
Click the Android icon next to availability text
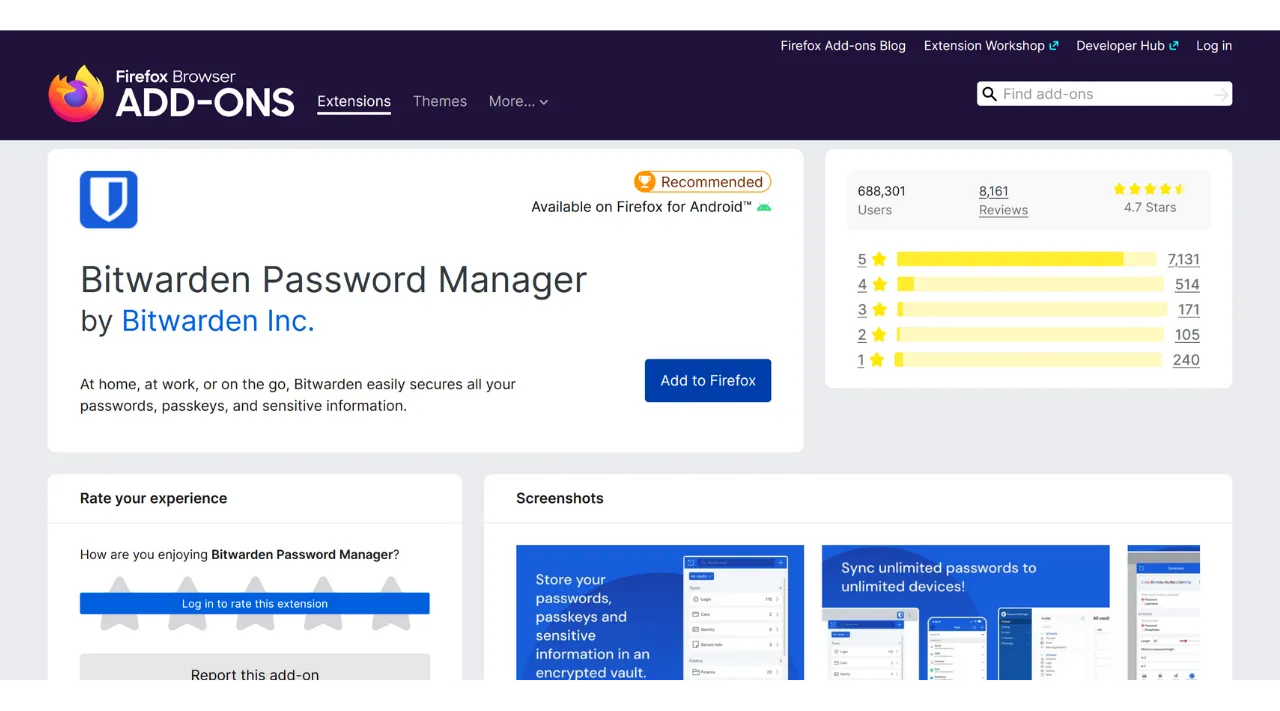[x=766, y=207]
